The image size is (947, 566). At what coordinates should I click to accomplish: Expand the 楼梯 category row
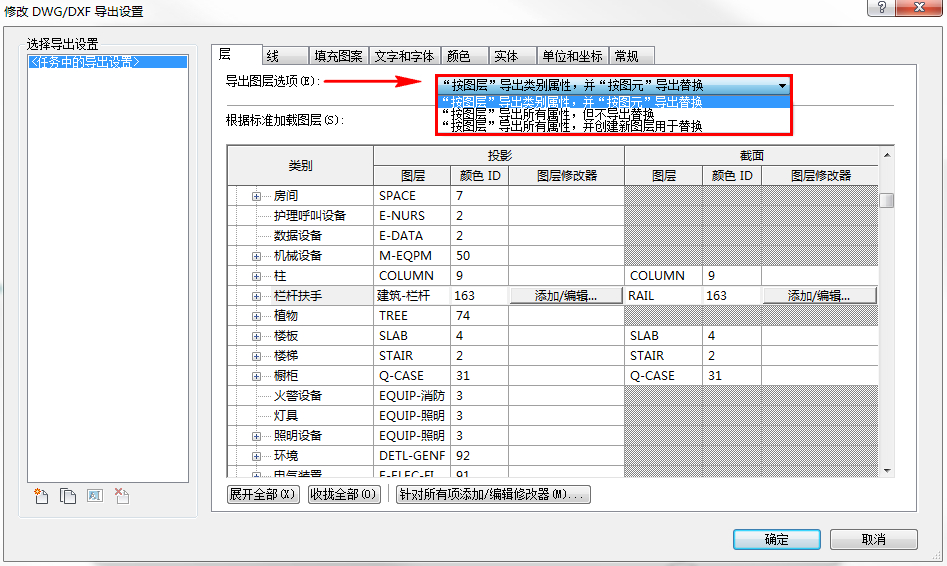point(256,356)
